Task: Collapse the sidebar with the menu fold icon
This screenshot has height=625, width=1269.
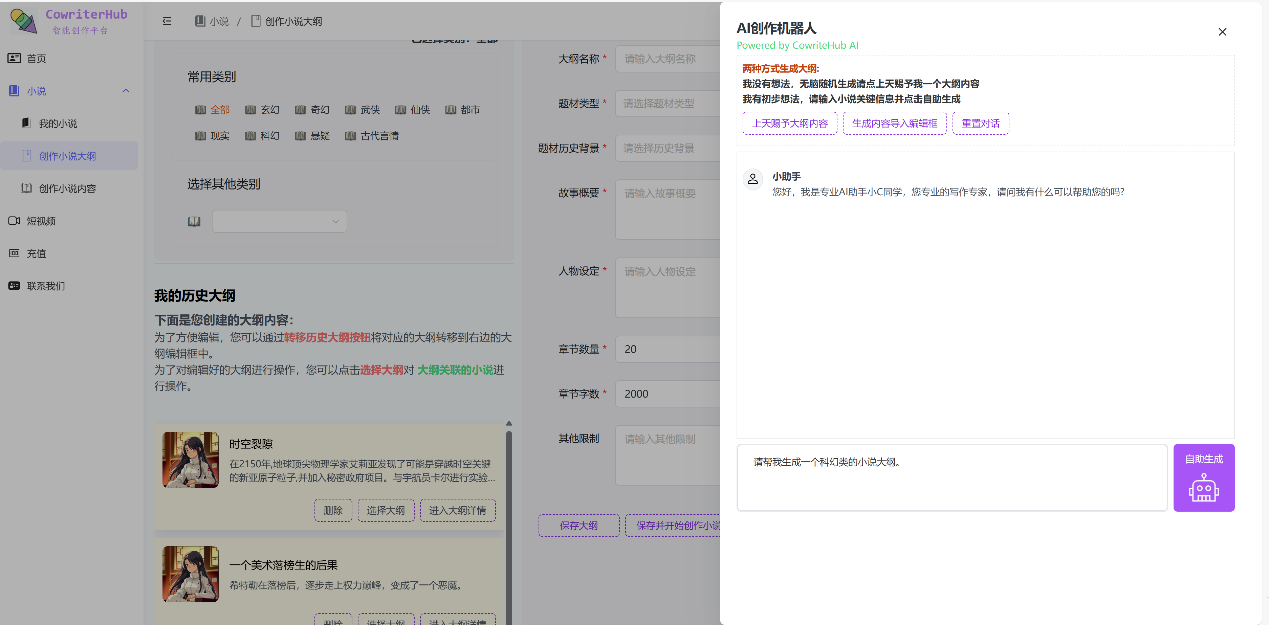Action: coord(167,21)
